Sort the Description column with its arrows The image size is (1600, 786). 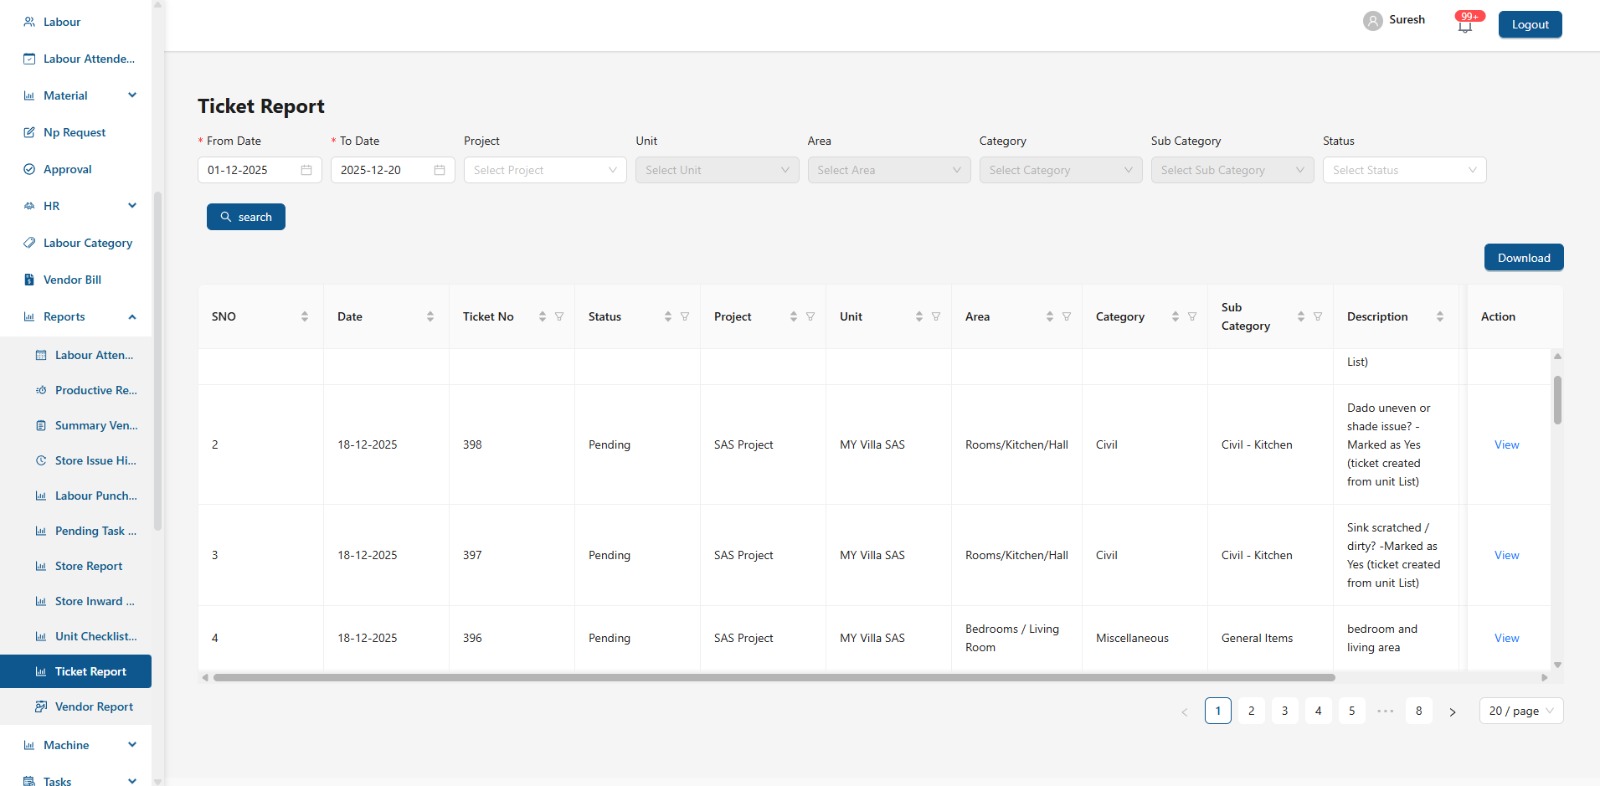click(1440, 317)
